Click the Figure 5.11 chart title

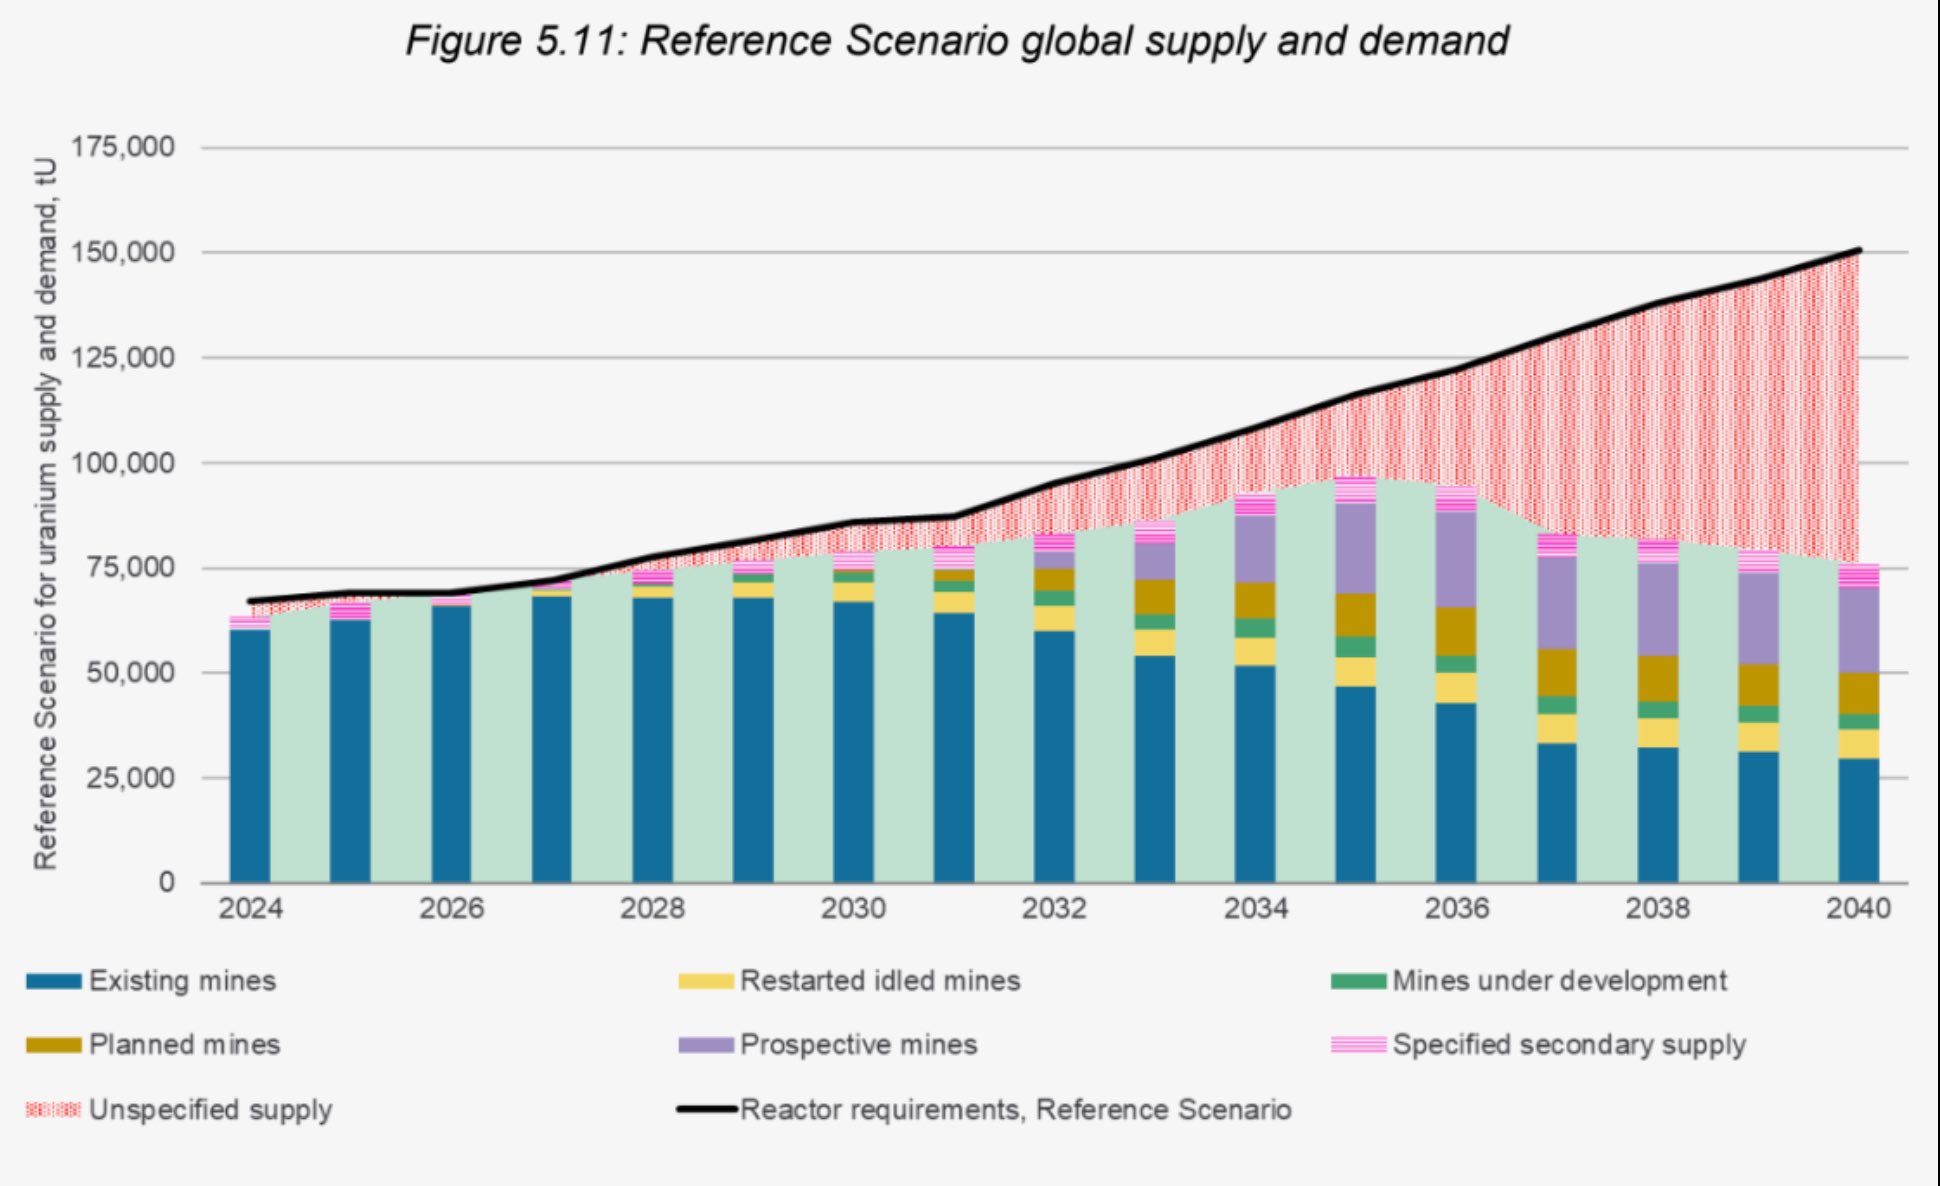point(956,42)
